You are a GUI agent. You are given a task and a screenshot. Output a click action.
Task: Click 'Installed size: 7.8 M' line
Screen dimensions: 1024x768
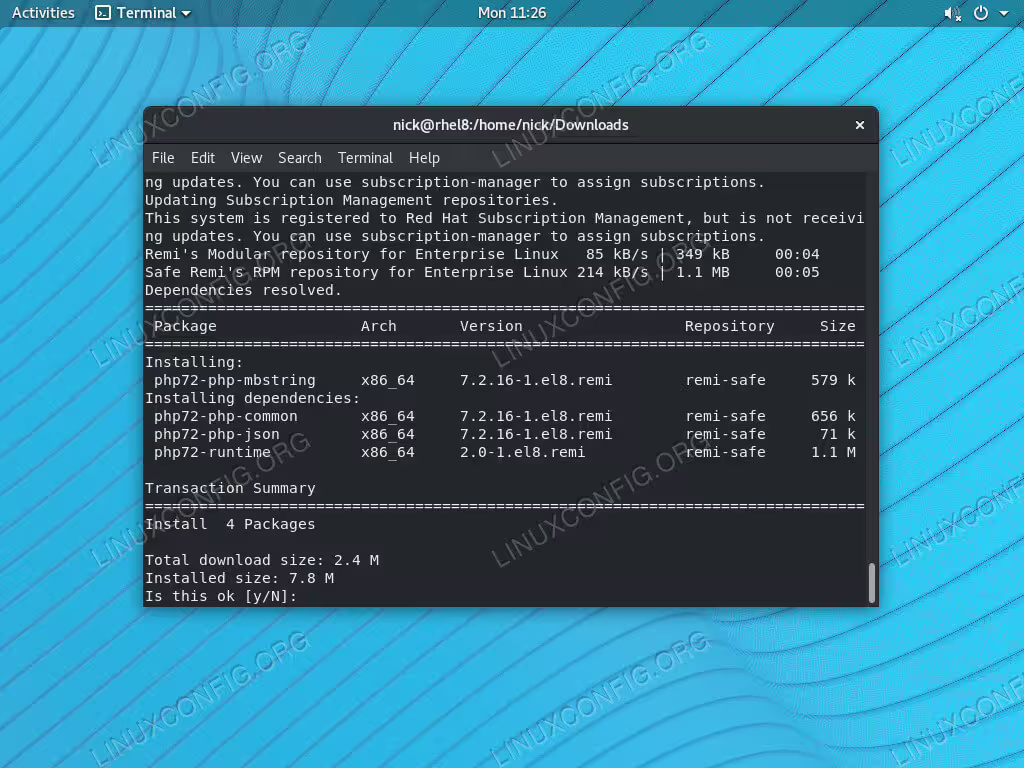(239, 578)
